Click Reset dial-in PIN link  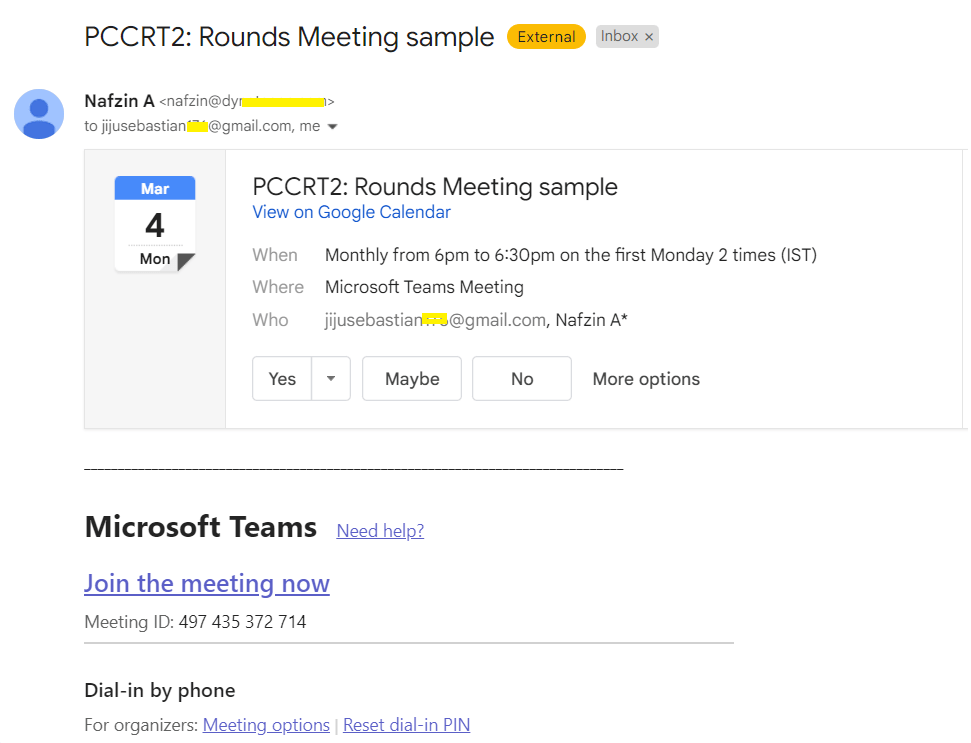tap(406, 725)
